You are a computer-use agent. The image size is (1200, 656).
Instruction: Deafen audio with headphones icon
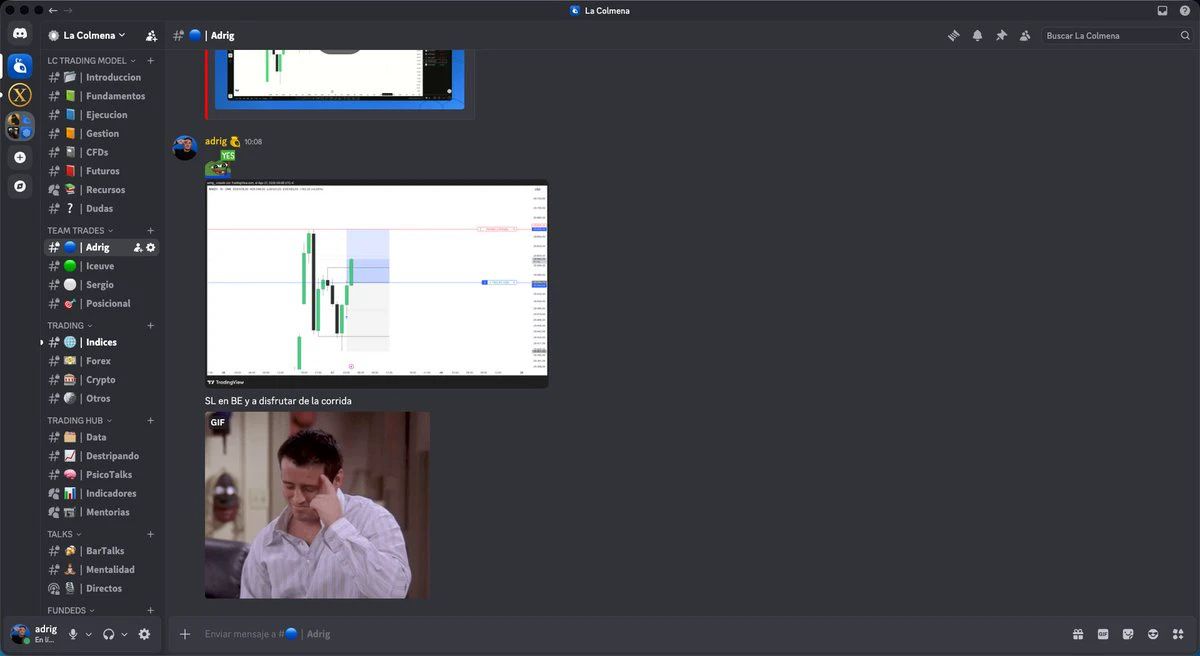(x=108, y=634)
